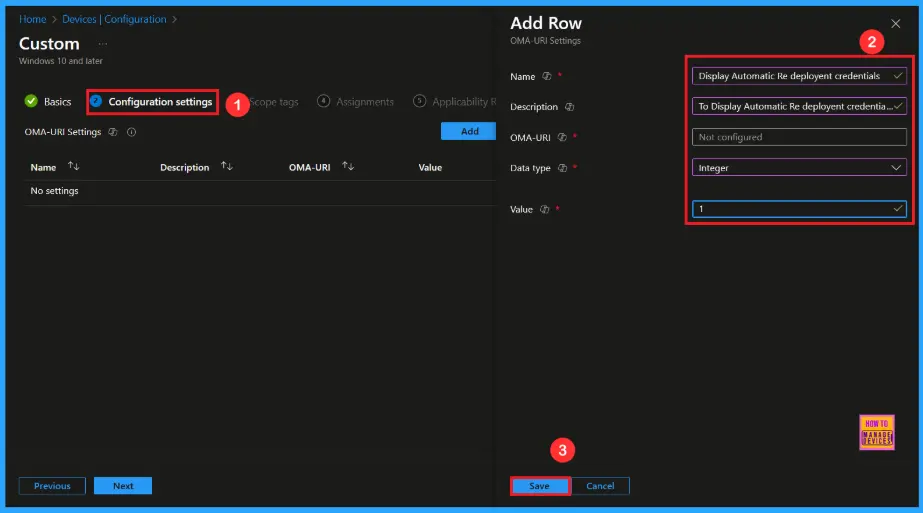Click the copy icon next to OMA-URI Settings
The width and height of the screenshot is (923, 513).
coord(112,132)
